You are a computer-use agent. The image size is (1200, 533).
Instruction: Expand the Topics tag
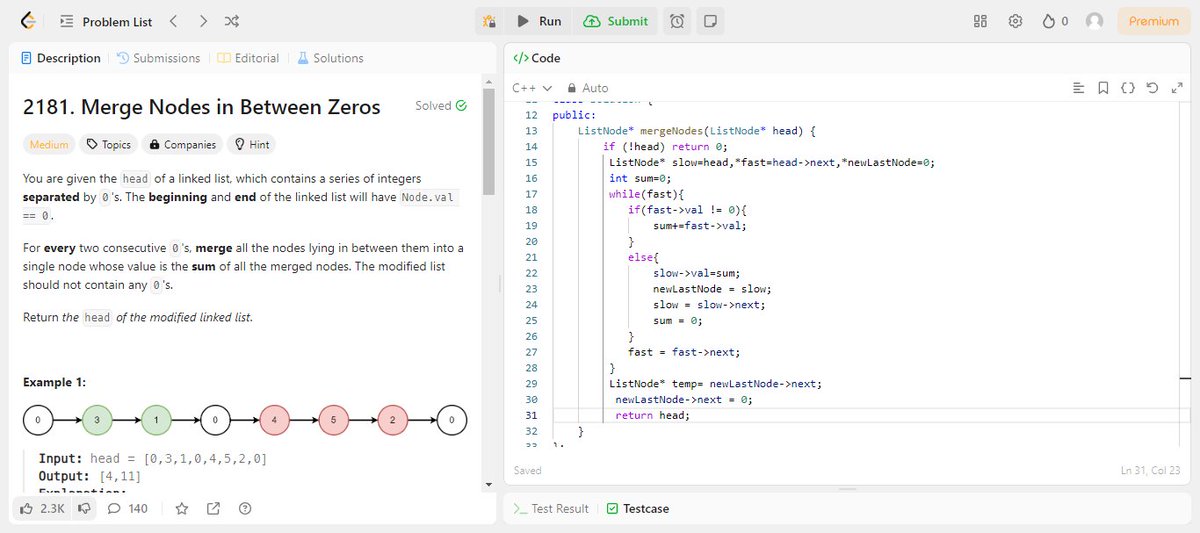(x=109, y=145)
